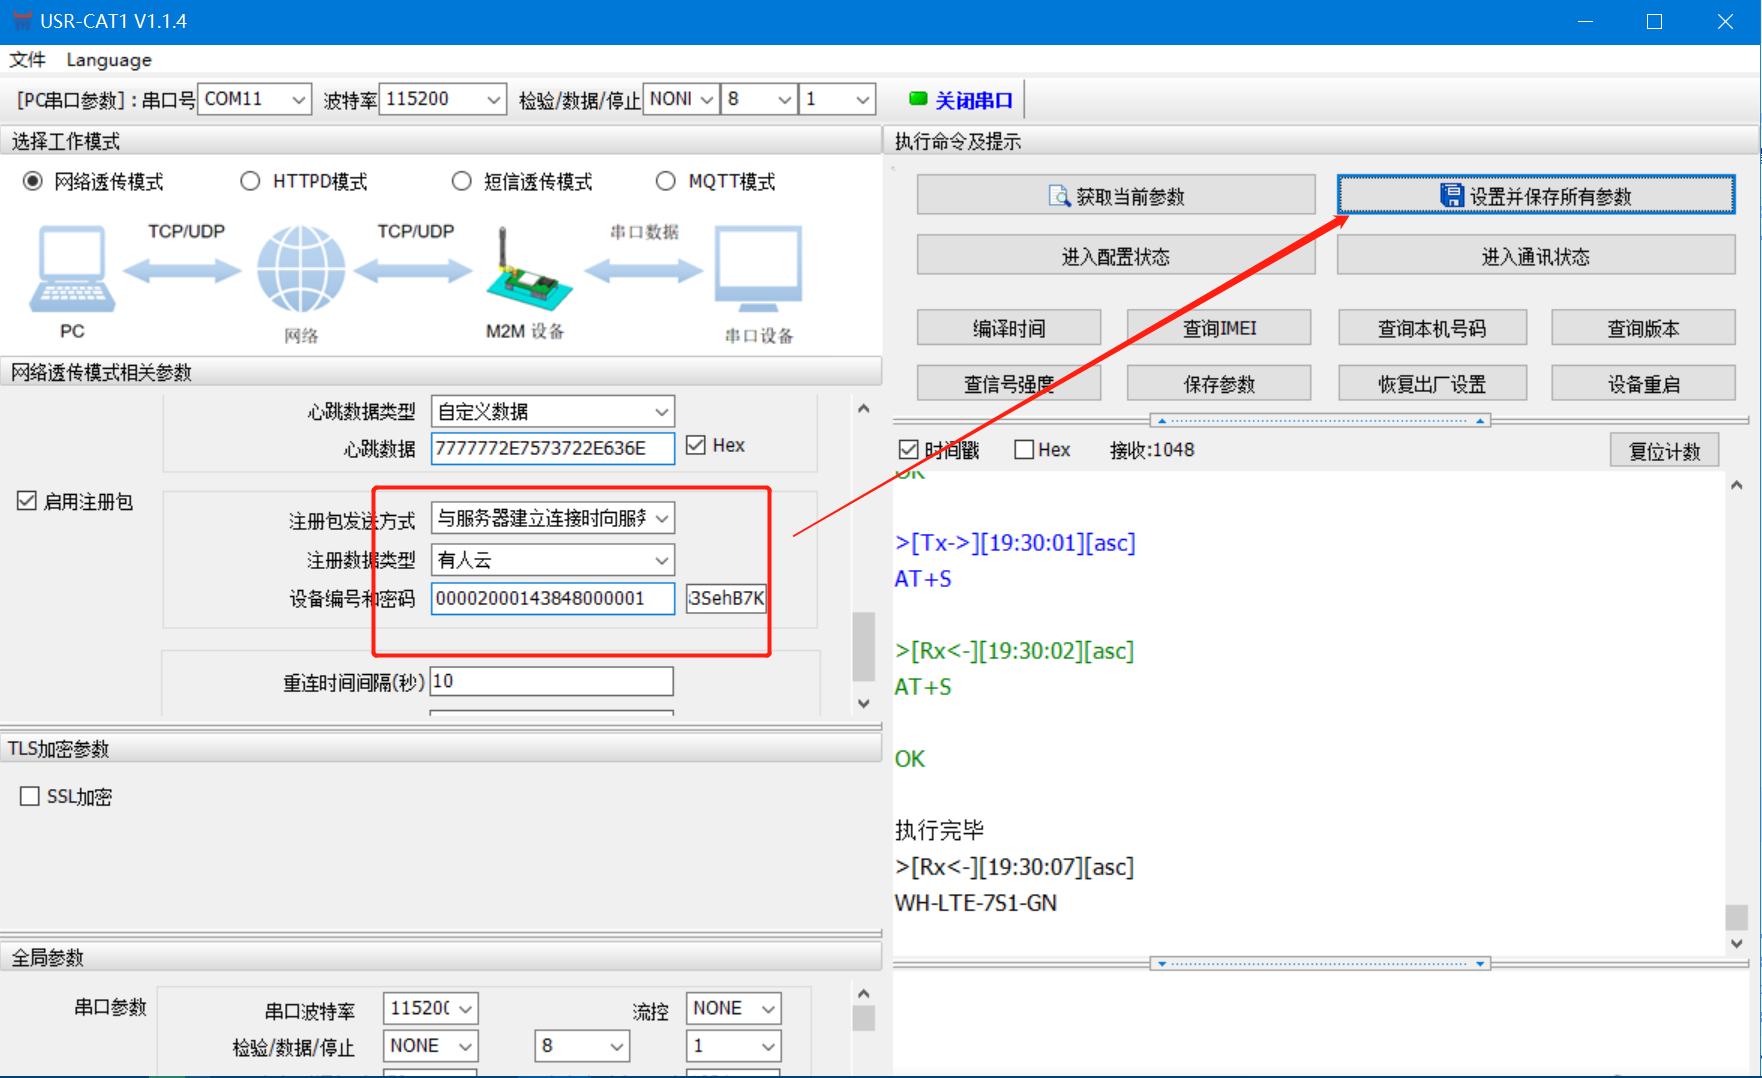Open the Language menu
Image resolution: width=1762 pixels, height=1078 pixels.
tap(109, 60)
